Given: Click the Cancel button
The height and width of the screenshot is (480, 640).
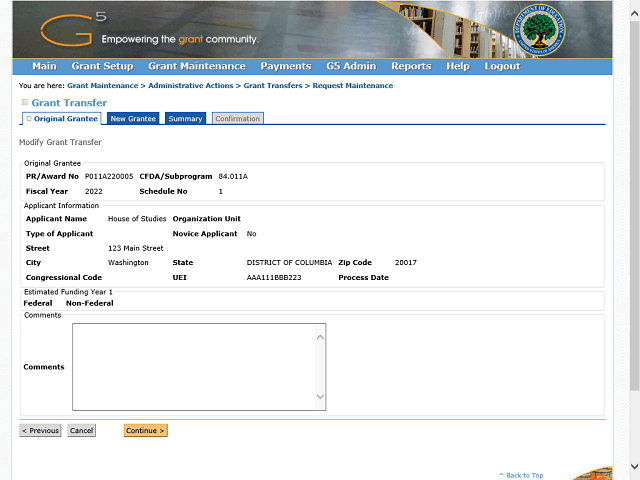Looking at the screenshot, I should 82,431.
